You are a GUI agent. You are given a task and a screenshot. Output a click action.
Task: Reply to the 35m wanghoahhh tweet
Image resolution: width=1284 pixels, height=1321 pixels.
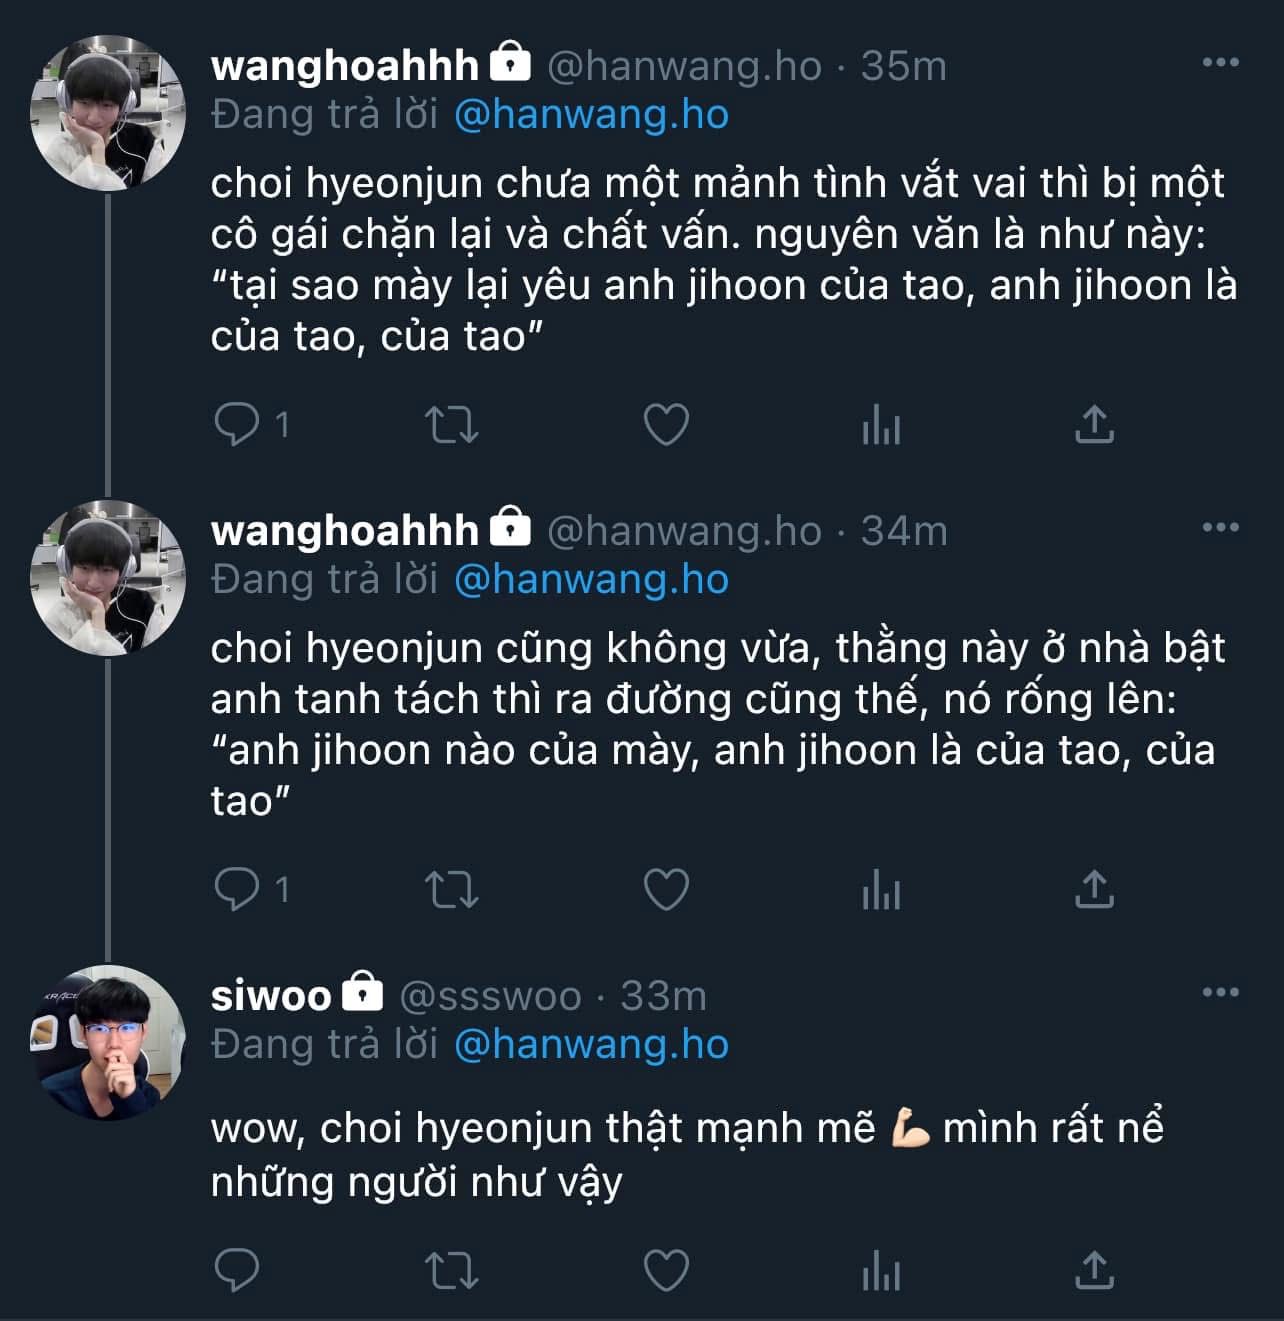(x=237, y=425)
